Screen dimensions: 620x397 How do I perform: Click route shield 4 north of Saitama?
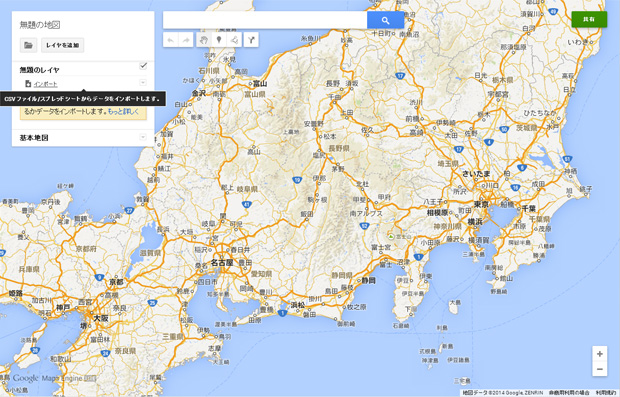(489, 142)
